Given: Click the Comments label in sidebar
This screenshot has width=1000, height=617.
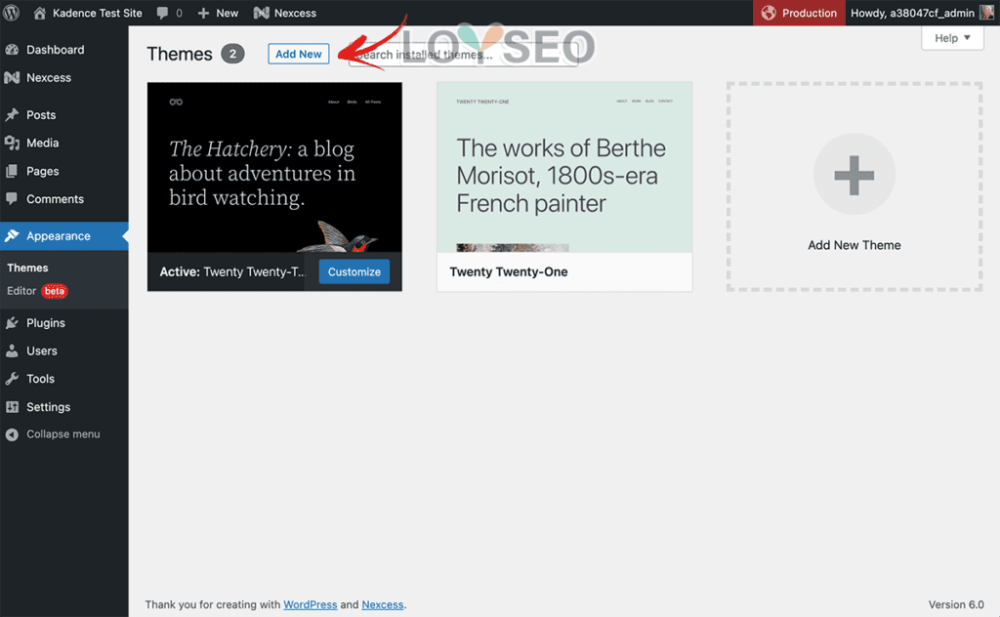Looking at the screenshot, I should [55, 199].
